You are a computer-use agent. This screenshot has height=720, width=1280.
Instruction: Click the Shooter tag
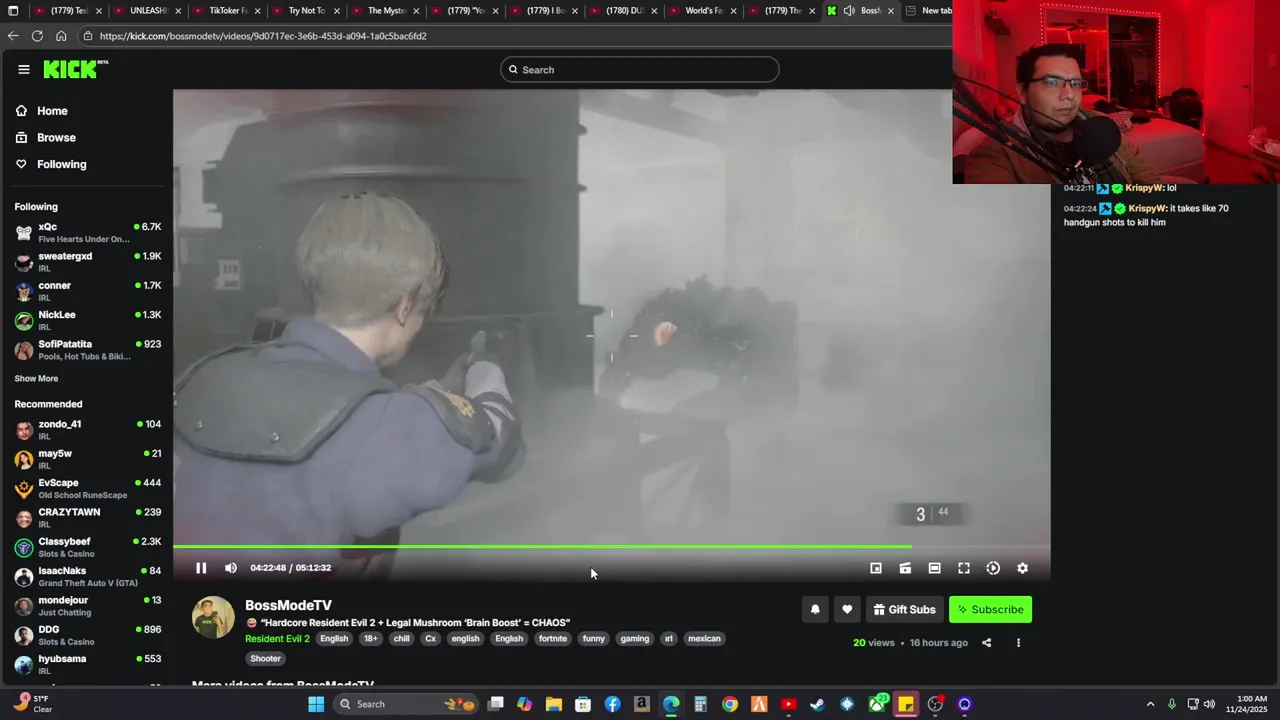coord(265,659)
